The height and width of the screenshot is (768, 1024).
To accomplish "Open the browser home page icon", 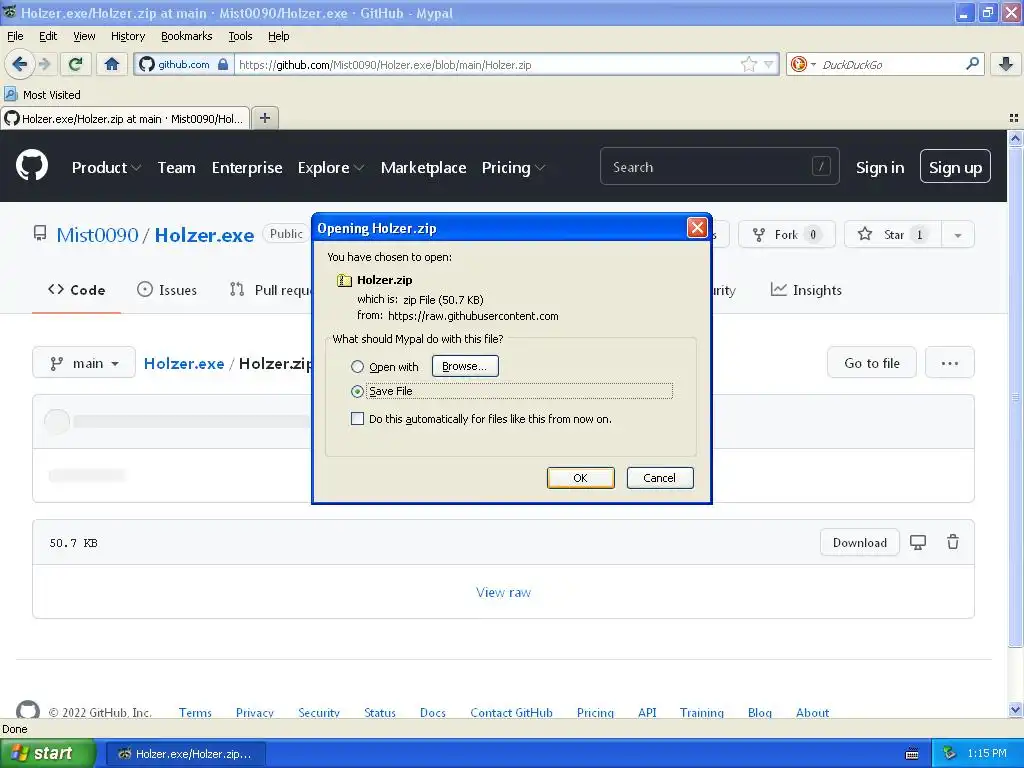I will [112, 64].
